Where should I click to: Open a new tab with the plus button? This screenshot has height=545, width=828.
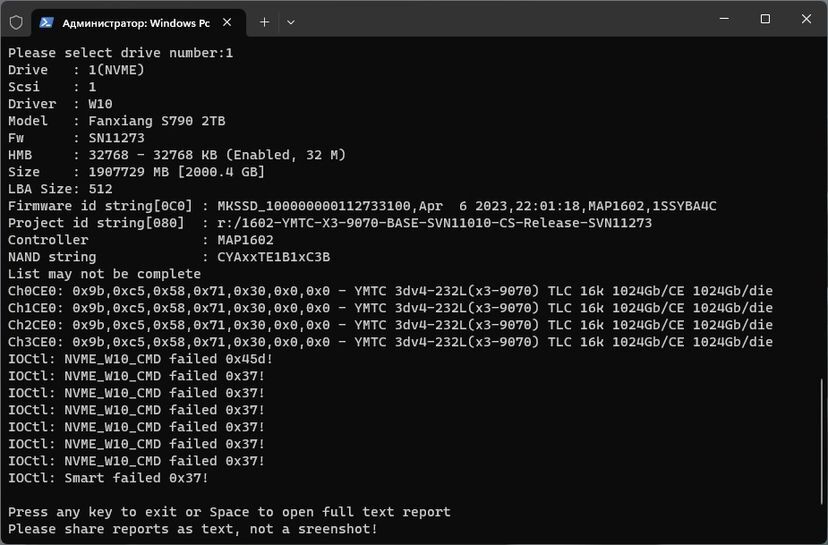pyautogui.click(x=265, y=21)
